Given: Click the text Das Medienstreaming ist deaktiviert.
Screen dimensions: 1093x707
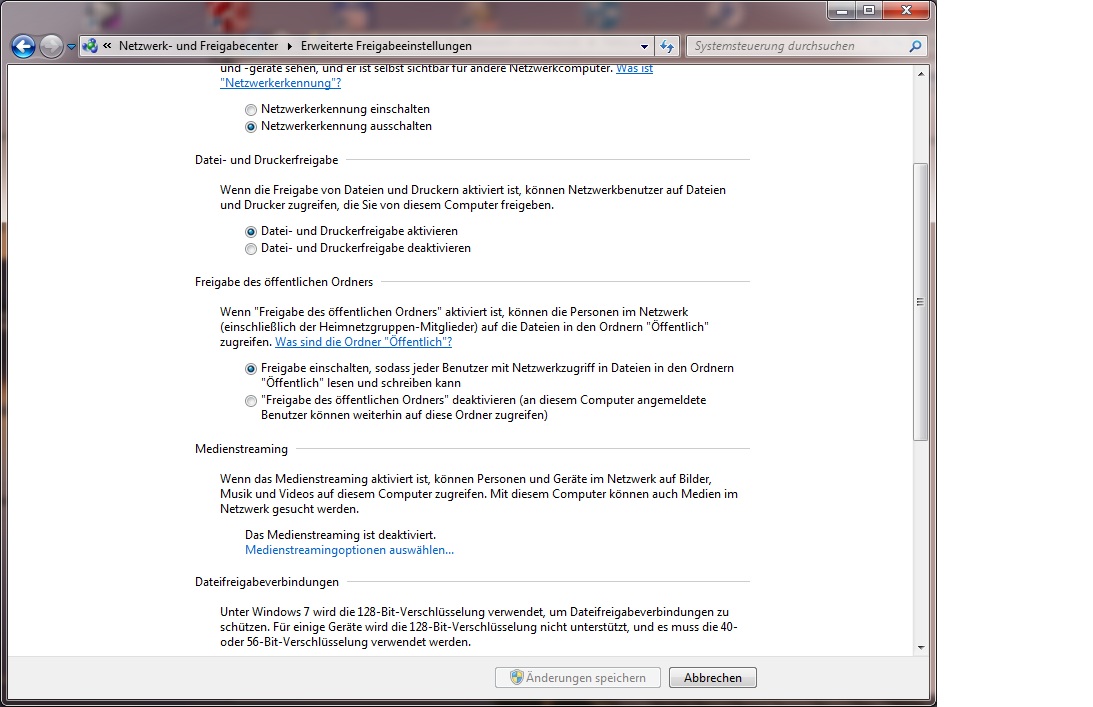Looking at the screenshot, I should coord(340,535).
